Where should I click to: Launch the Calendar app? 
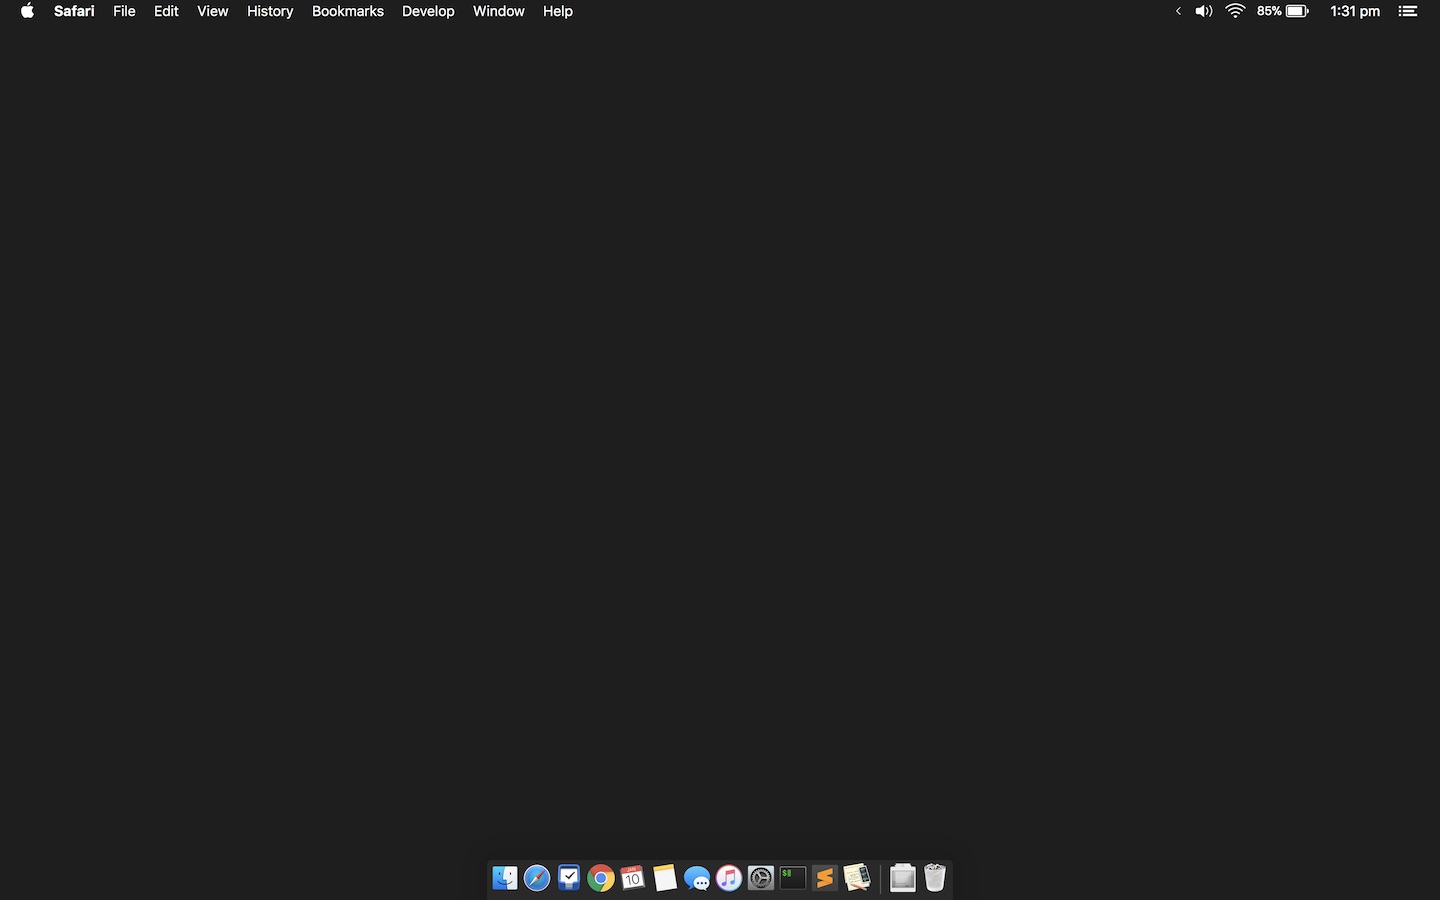coord(633,878)
